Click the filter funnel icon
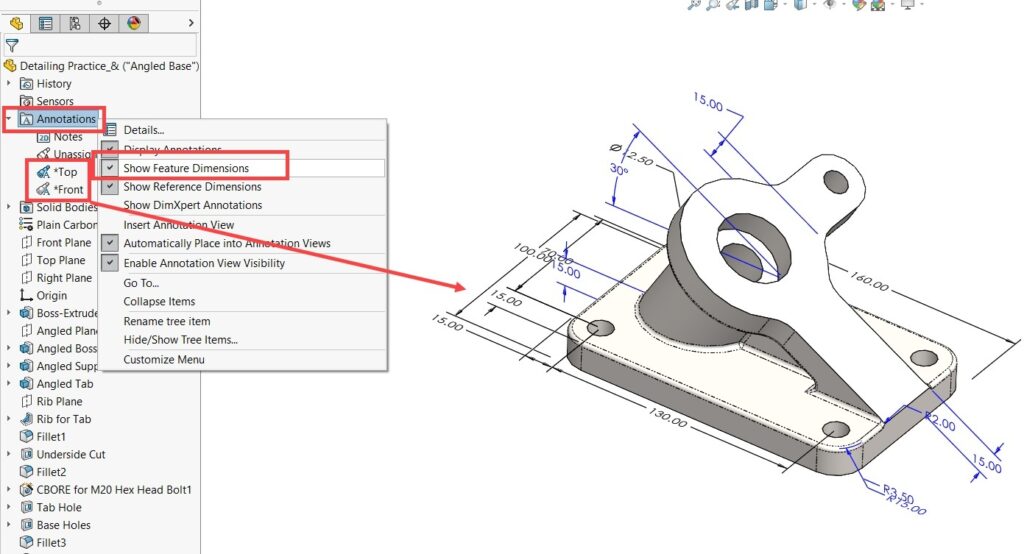The width and height of the screenshot is (1024, 554). (x=12, y=45)
